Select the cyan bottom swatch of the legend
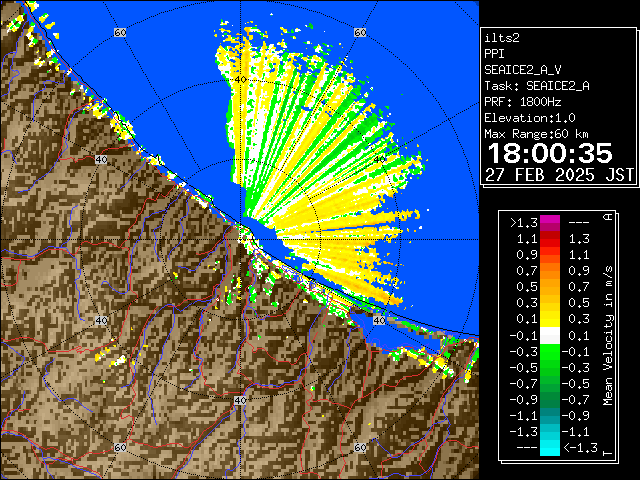 click(x=550, y=447)
